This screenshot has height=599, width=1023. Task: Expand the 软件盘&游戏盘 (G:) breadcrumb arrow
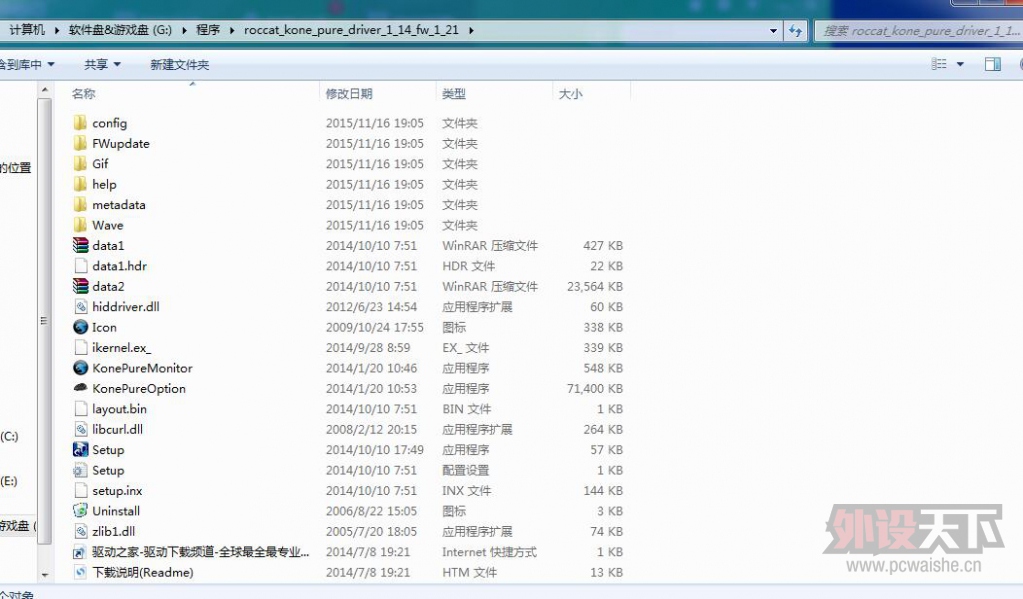point(185,30)
